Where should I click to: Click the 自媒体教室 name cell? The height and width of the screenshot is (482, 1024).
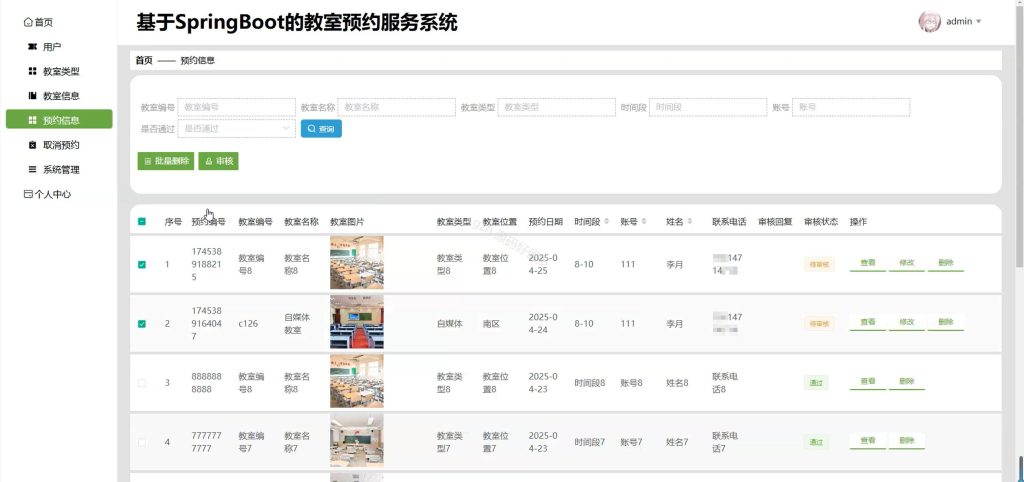297,324
